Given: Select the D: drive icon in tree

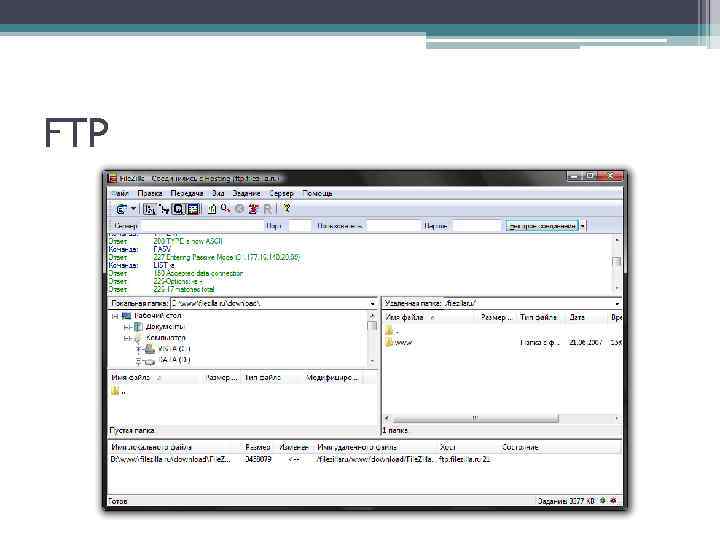Looking at the screenshot, I should (150, 361).
